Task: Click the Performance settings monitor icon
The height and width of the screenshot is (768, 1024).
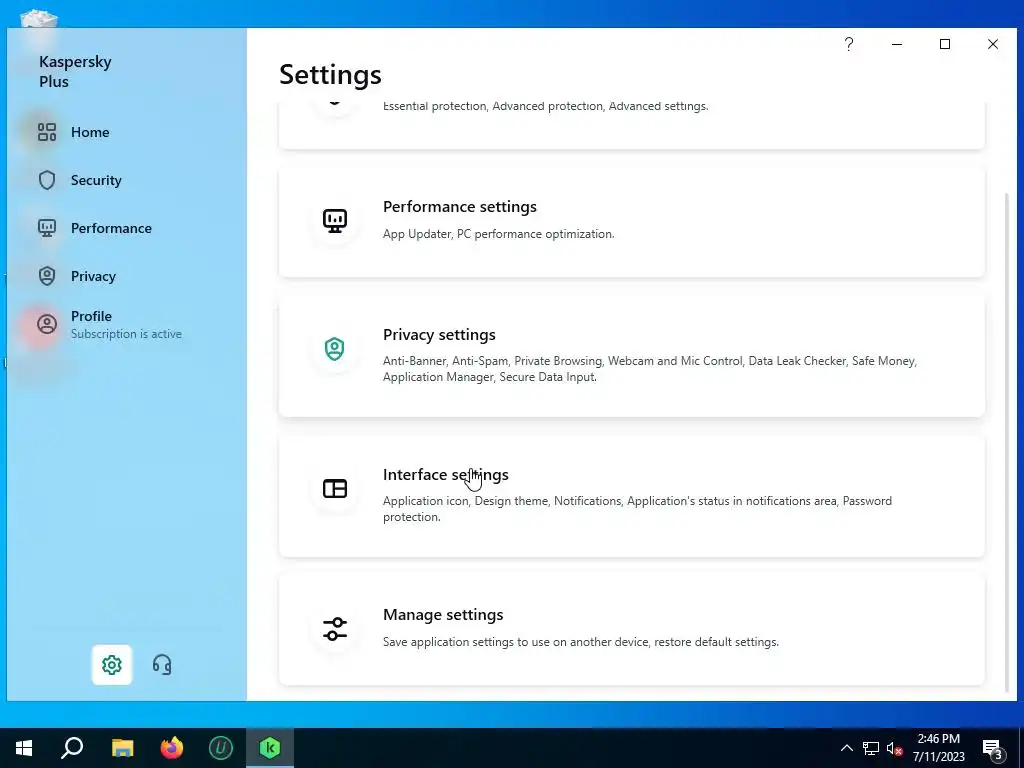Action: click(335, 221)
